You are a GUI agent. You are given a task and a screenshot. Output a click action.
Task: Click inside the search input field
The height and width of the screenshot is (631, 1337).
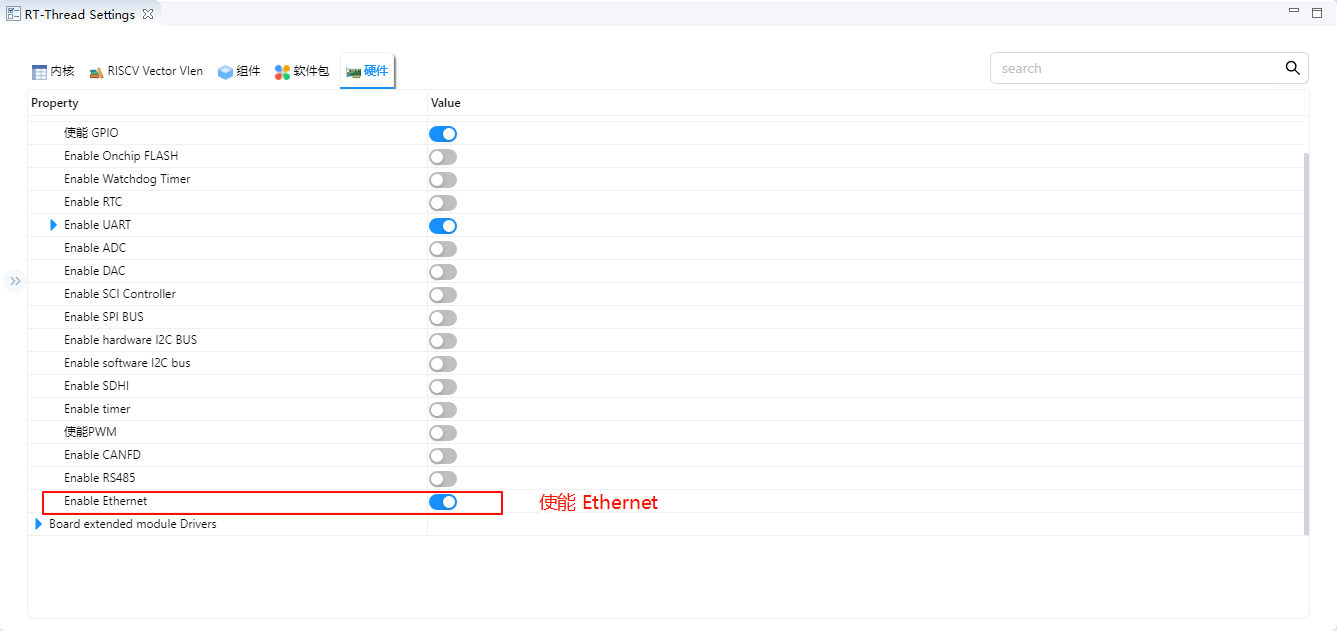click(1136, 68)
